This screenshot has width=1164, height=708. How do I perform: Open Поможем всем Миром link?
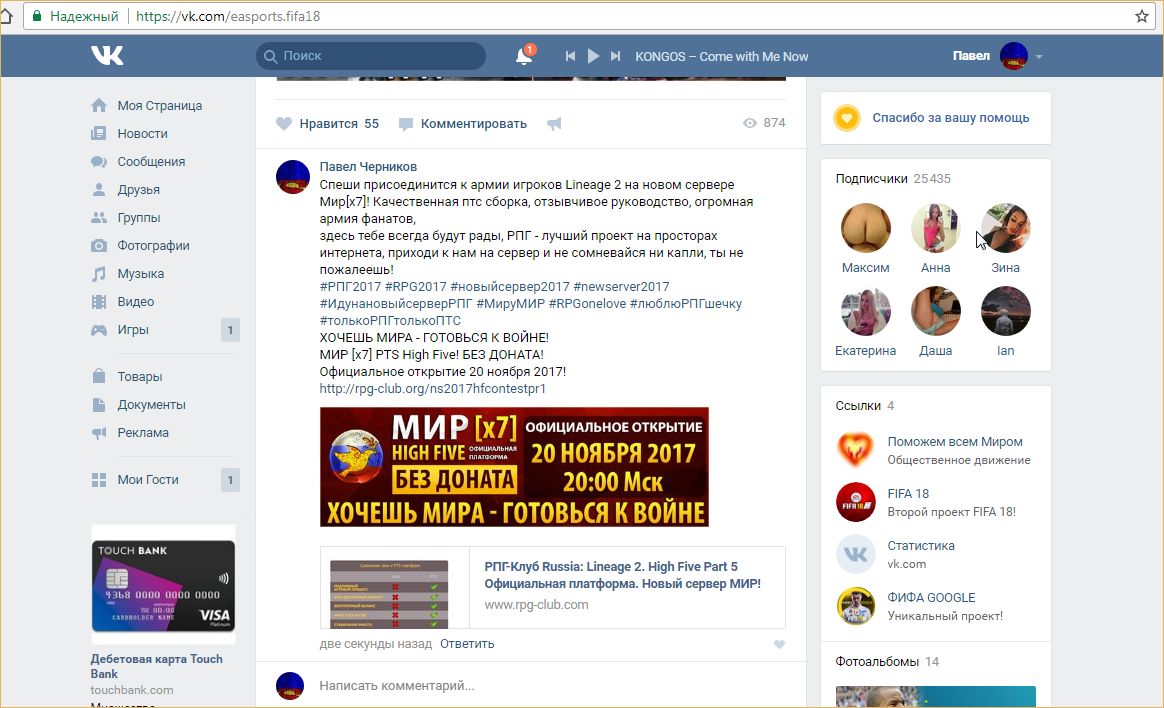click(955, 442)
